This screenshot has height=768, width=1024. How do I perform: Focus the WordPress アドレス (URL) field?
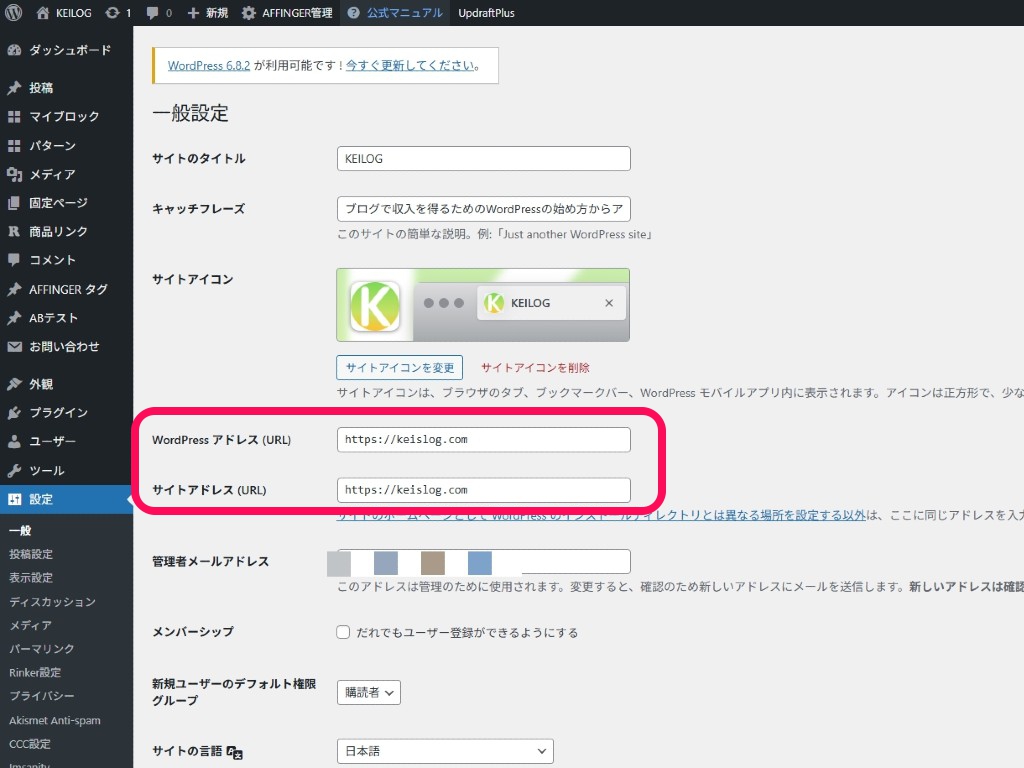pos(483,440)
